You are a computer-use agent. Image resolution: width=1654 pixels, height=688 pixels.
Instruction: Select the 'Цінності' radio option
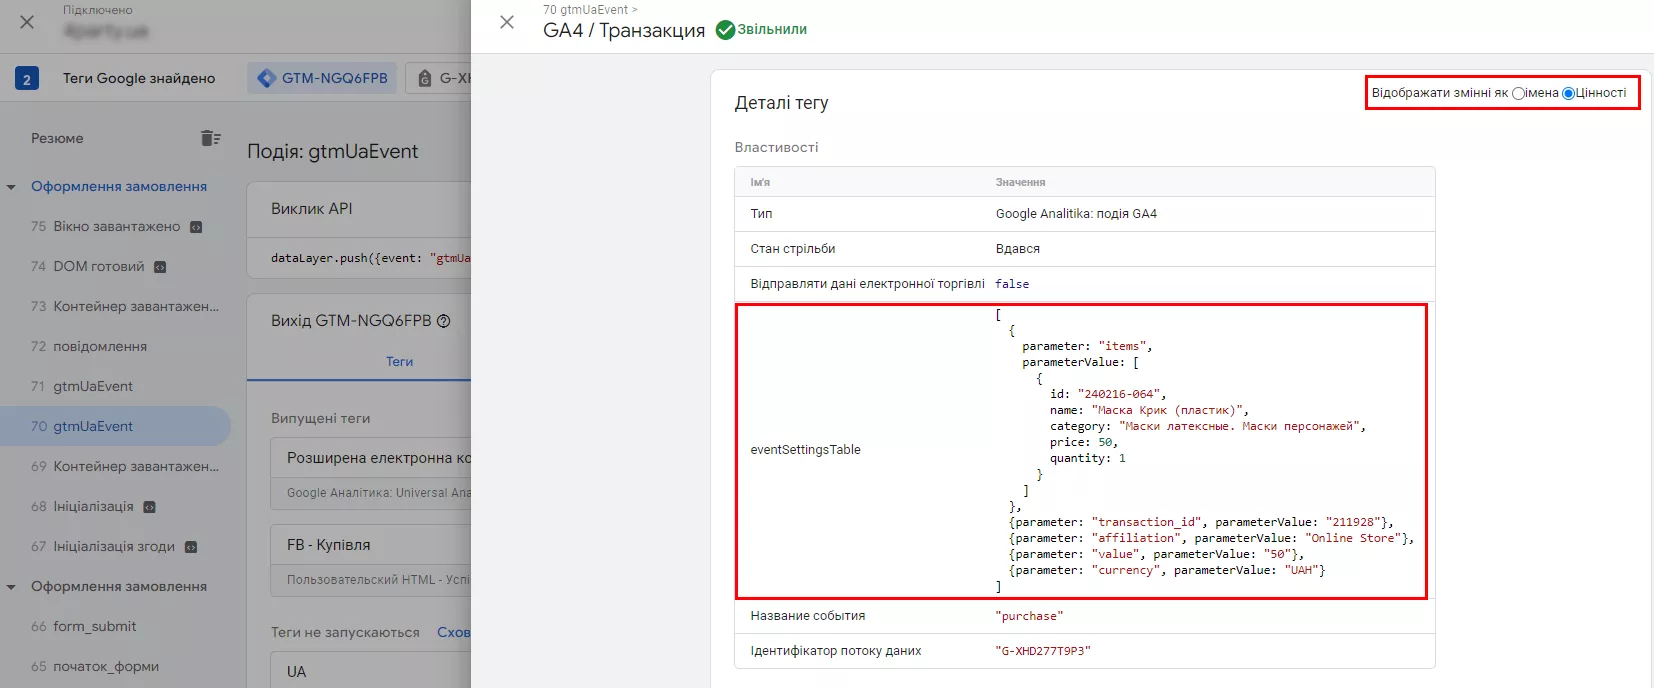(x=1568, y=93)
